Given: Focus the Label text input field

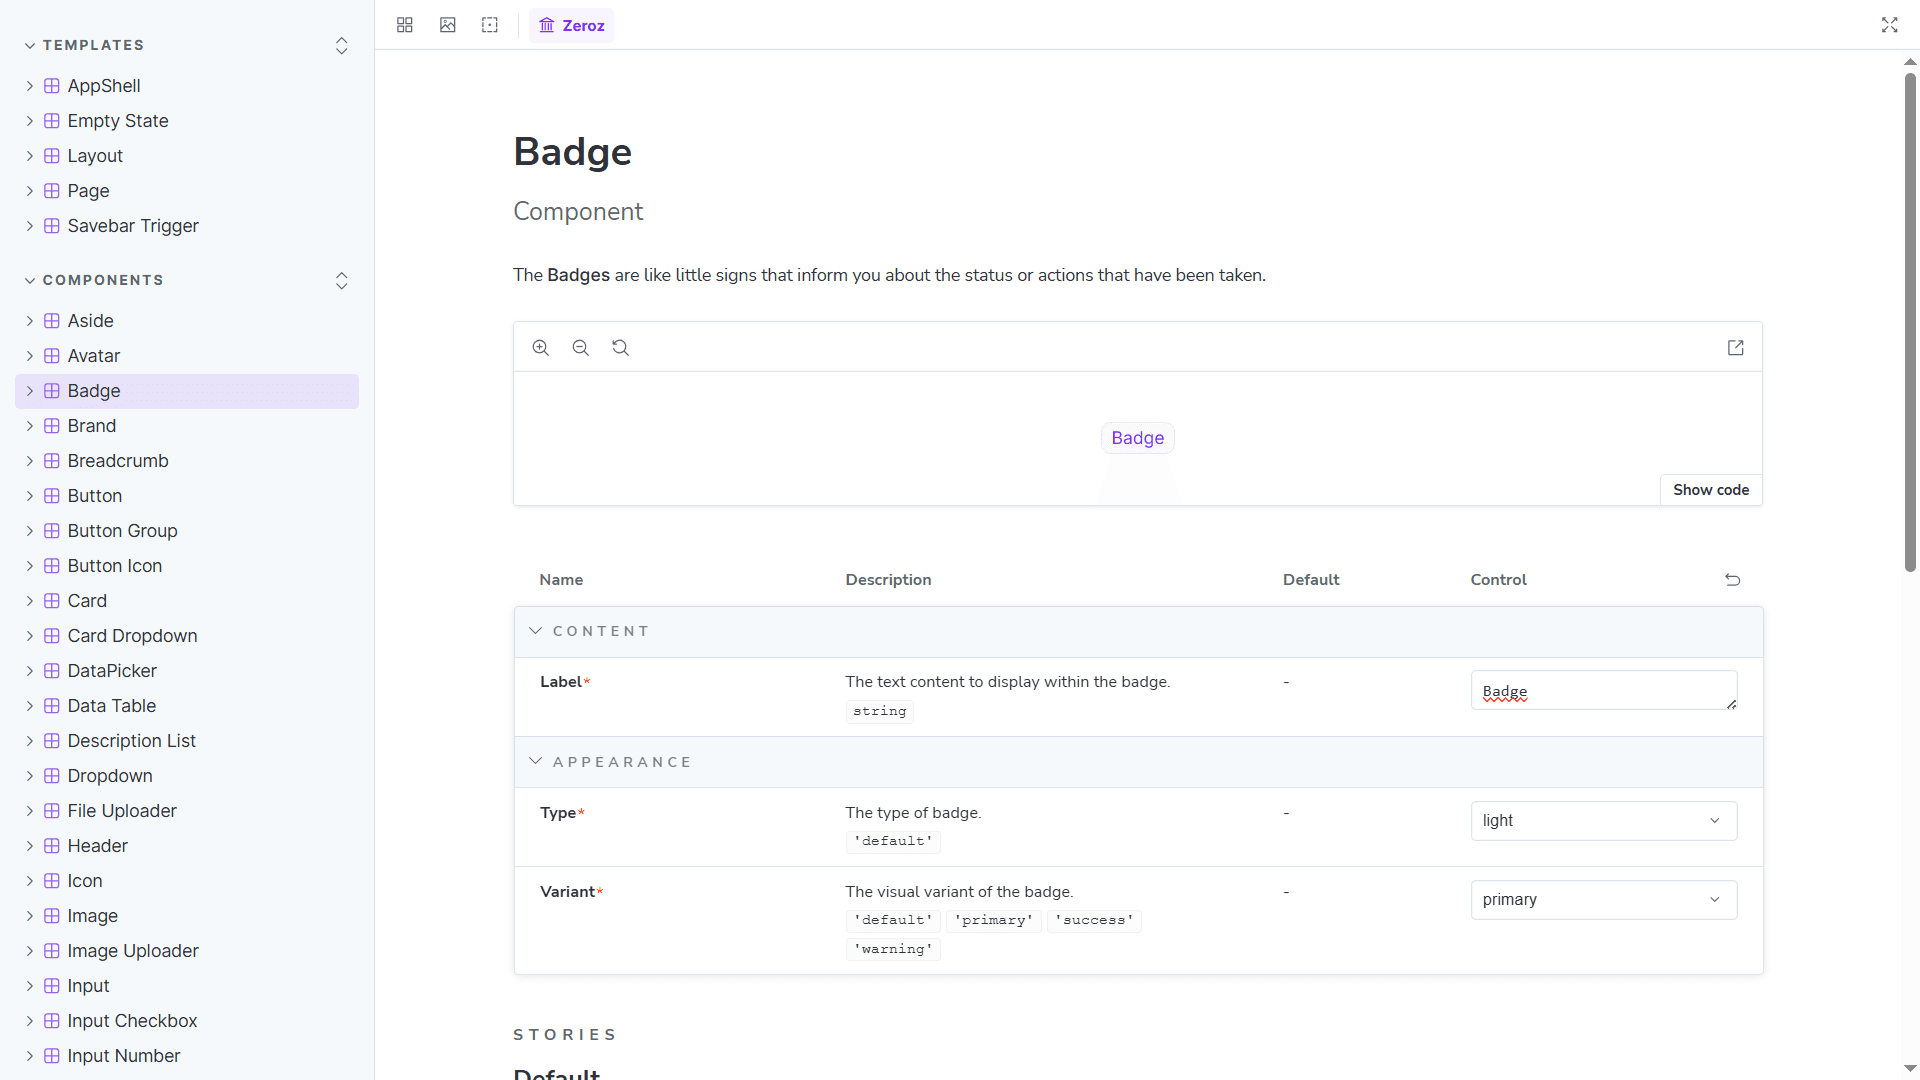Looking at the screenshot, I should pos(1604,691).
